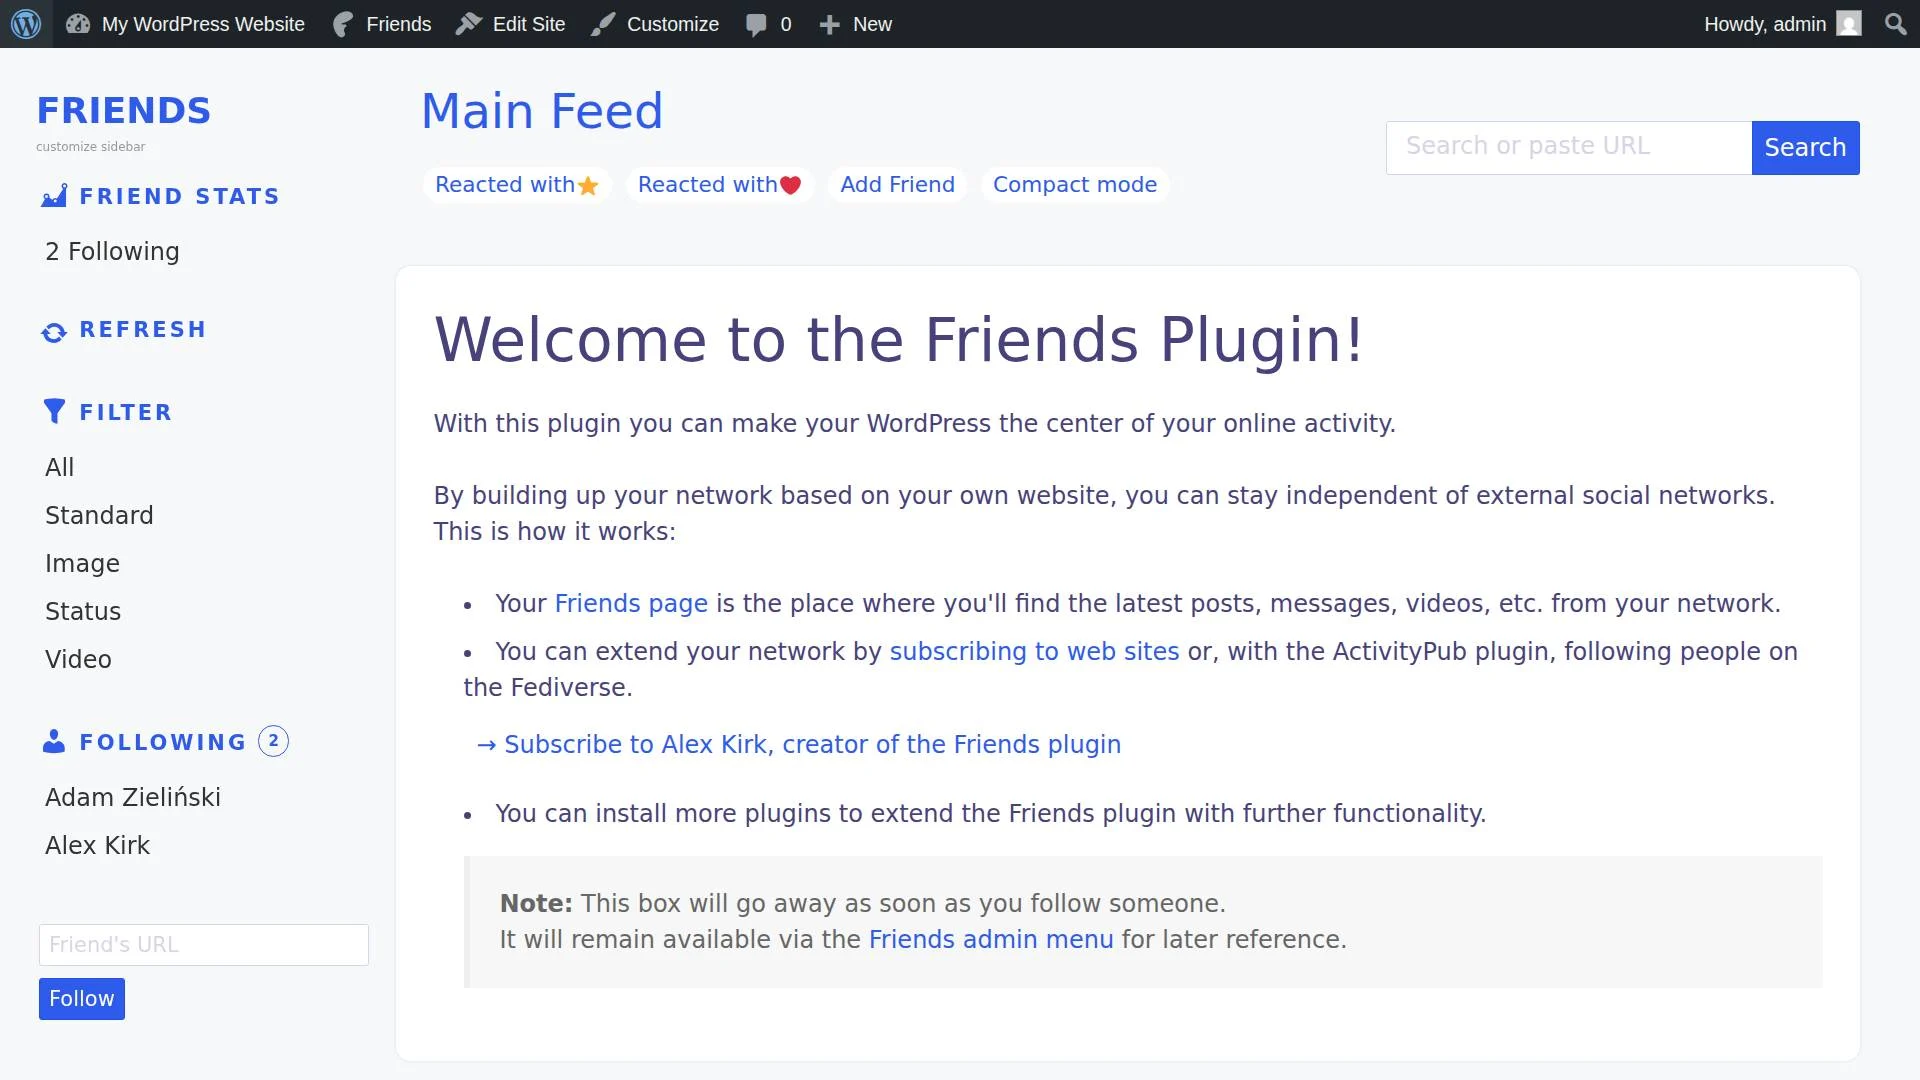1920x1080 pixels.
Task: Click the Friend Stats chart icon
Action: click(54, 195)
